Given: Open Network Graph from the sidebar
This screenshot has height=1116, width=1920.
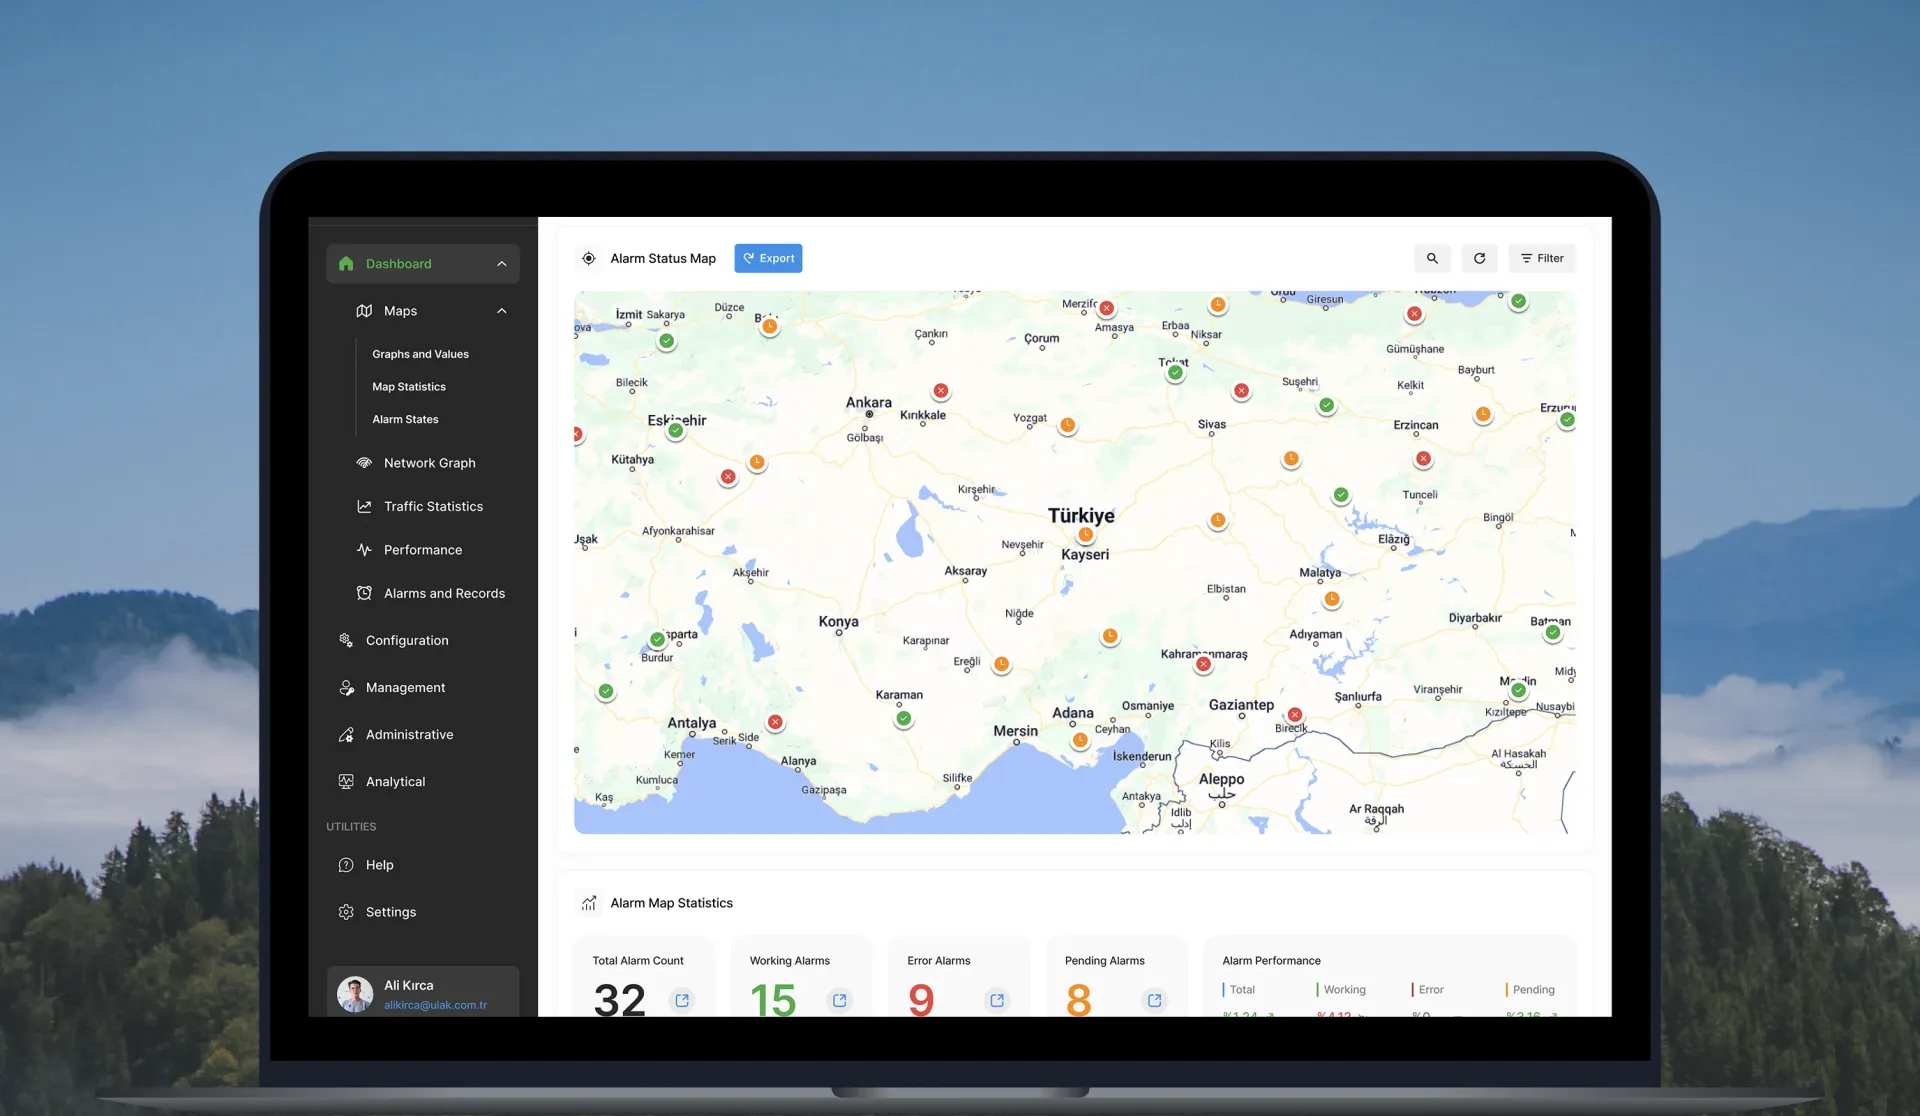Looking at the screenshot, I should click(429, 463).
